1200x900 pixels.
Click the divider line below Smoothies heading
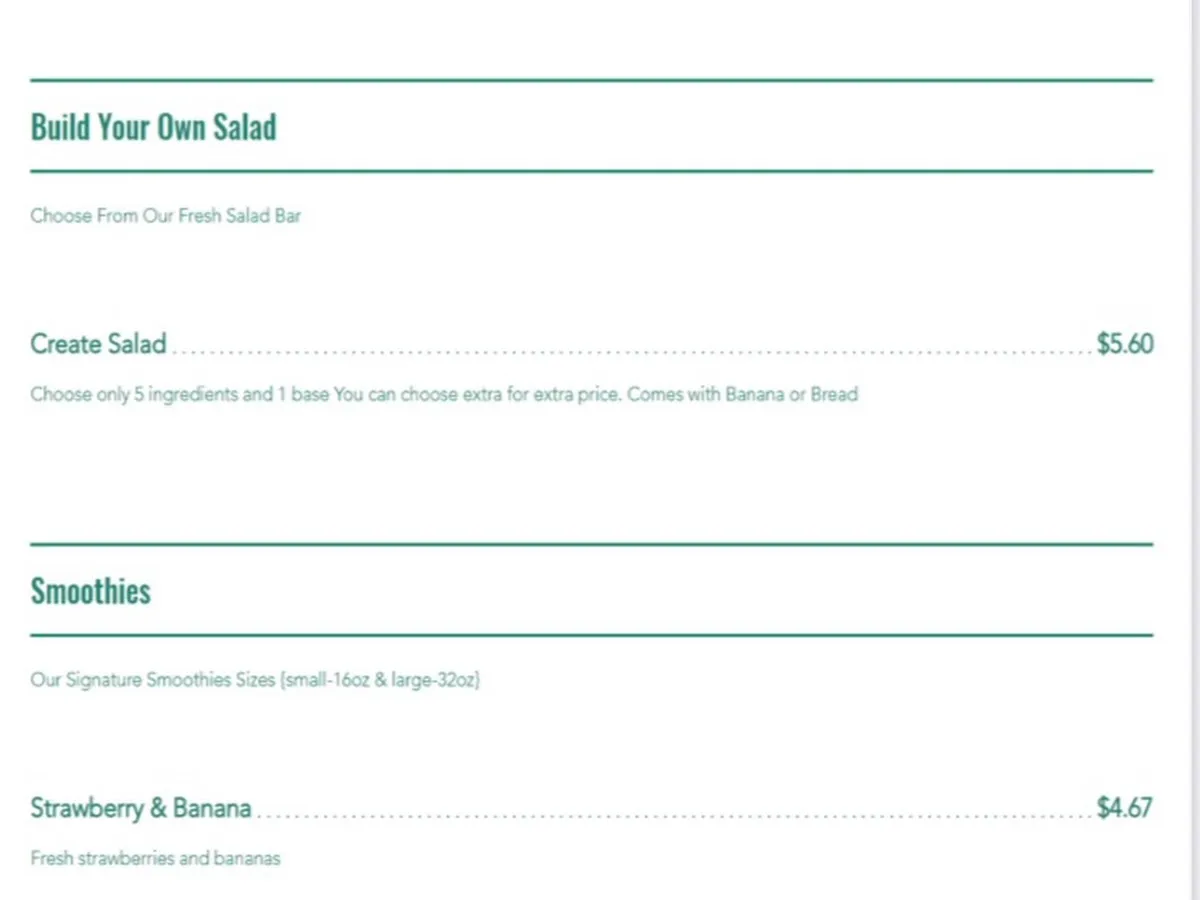(590, 635)
